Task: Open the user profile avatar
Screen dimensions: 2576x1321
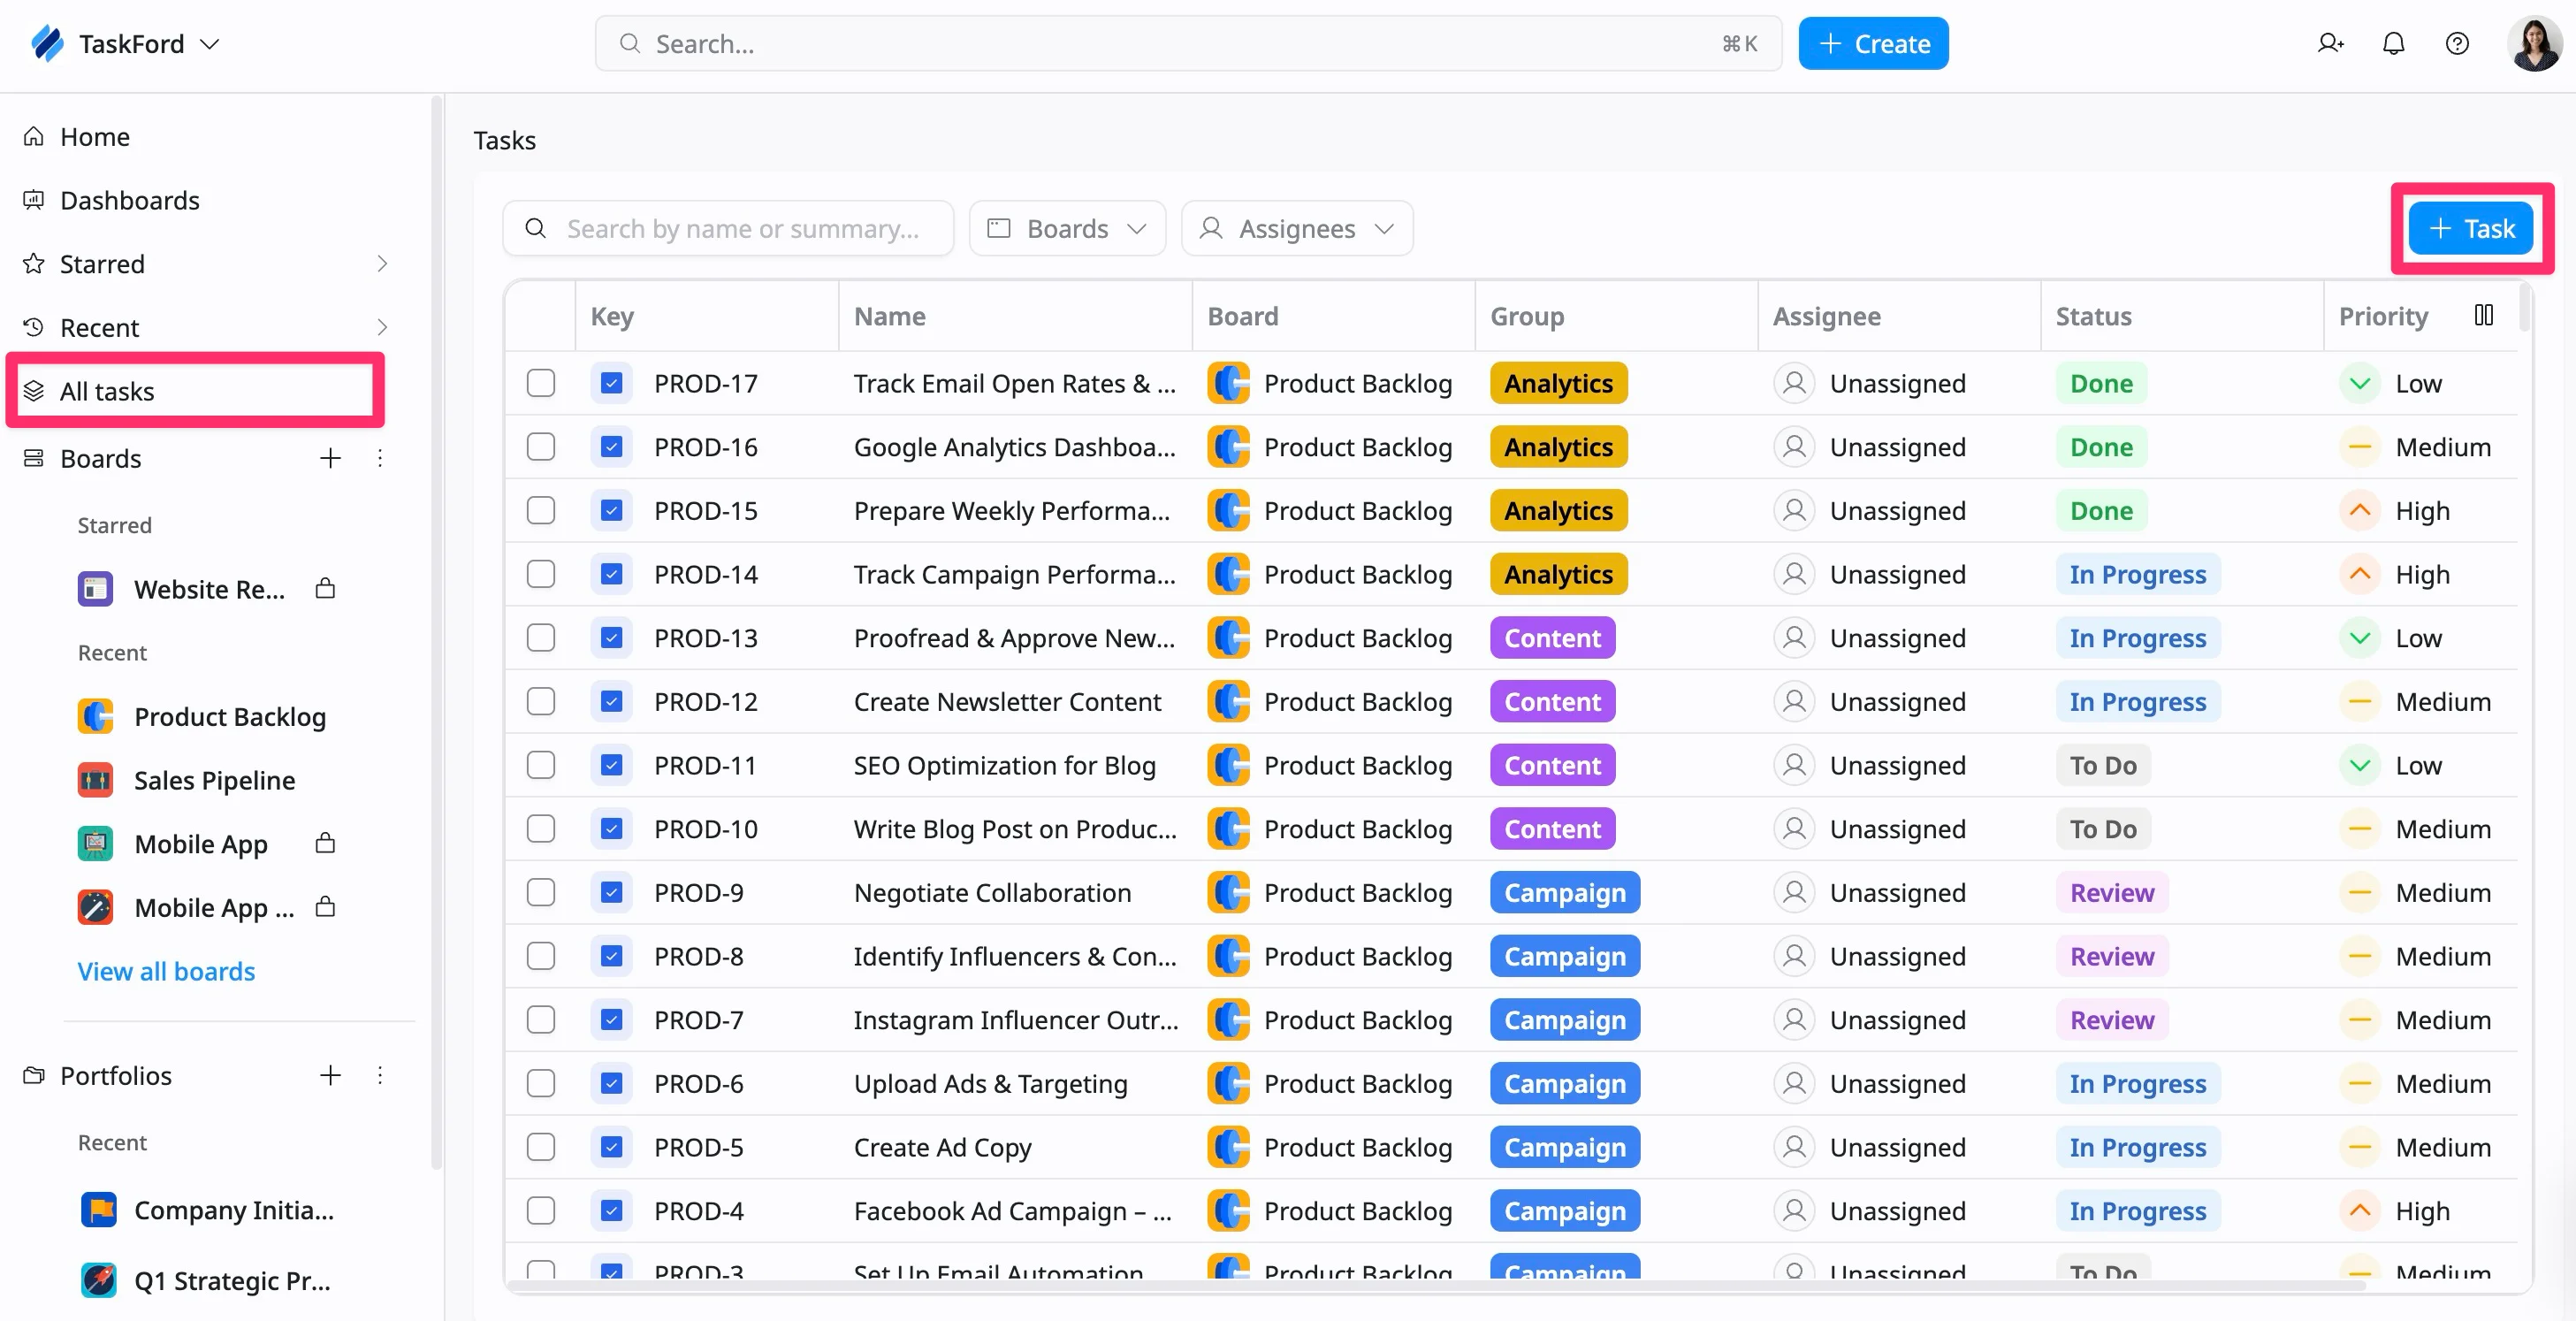Action: pos(2534,44)
